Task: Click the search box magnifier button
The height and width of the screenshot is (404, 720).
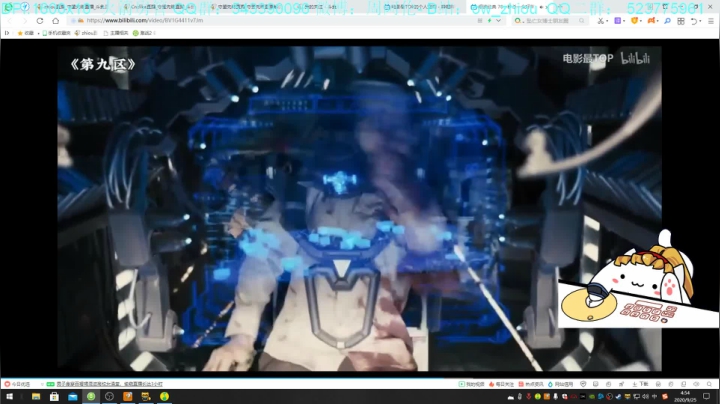Action: 582,21
